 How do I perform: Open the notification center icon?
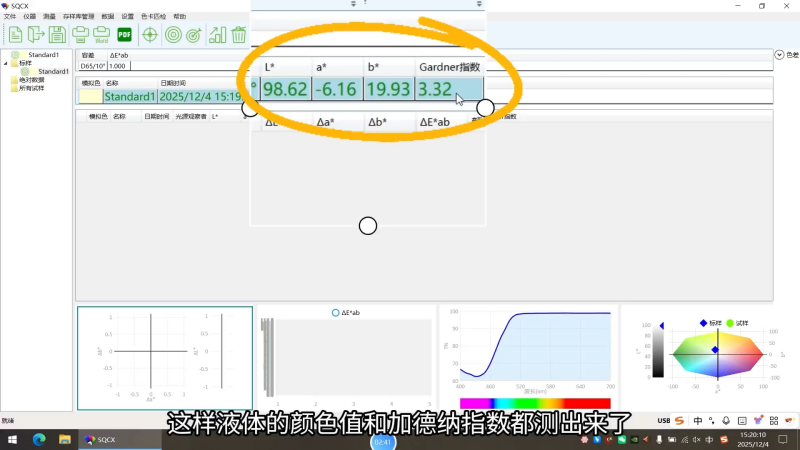[783, 439]
